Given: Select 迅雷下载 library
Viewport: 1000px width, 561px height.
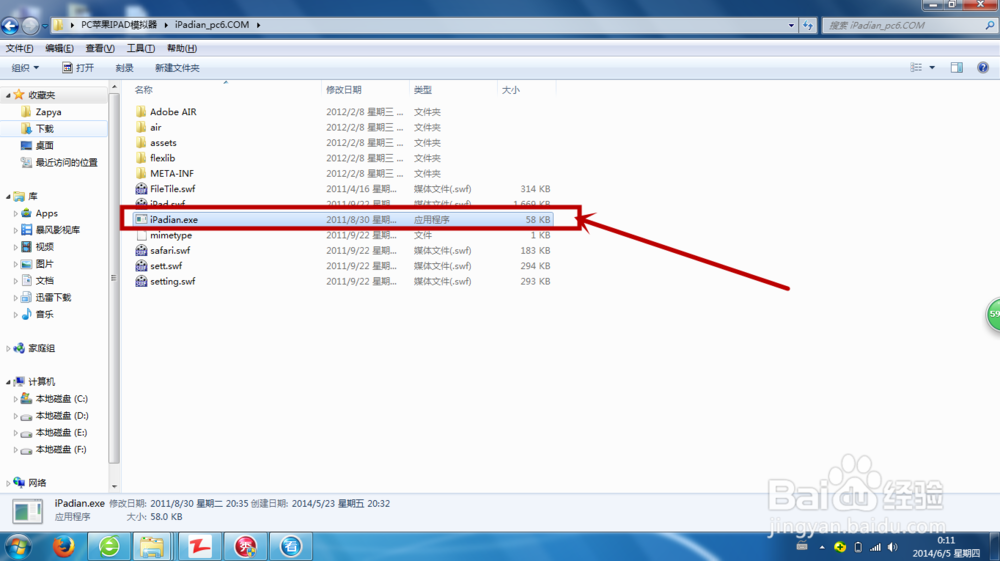Looking at the screenshot, I should click(x=53, y=298).
